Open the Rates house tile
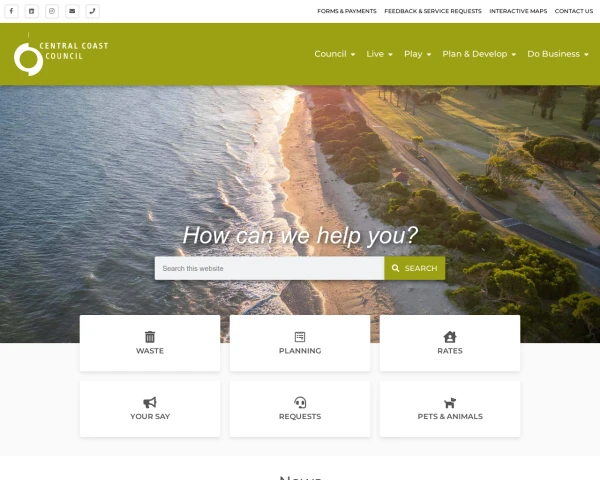This screenshot has height=480, width=600. [450, 343]
